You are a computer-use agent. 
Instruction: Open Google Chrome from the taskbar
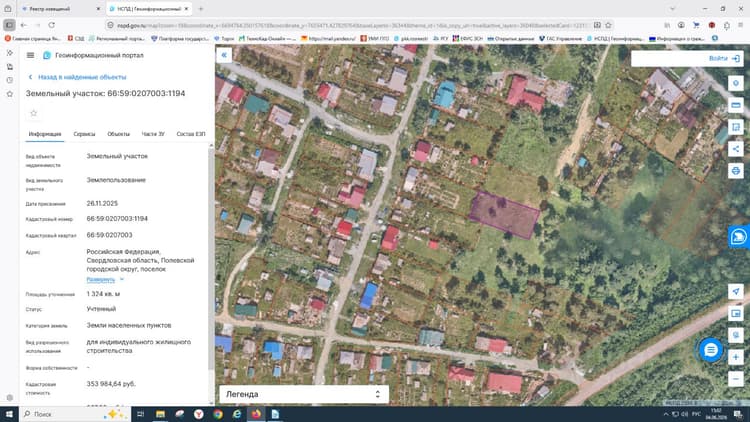coord(218,414)
